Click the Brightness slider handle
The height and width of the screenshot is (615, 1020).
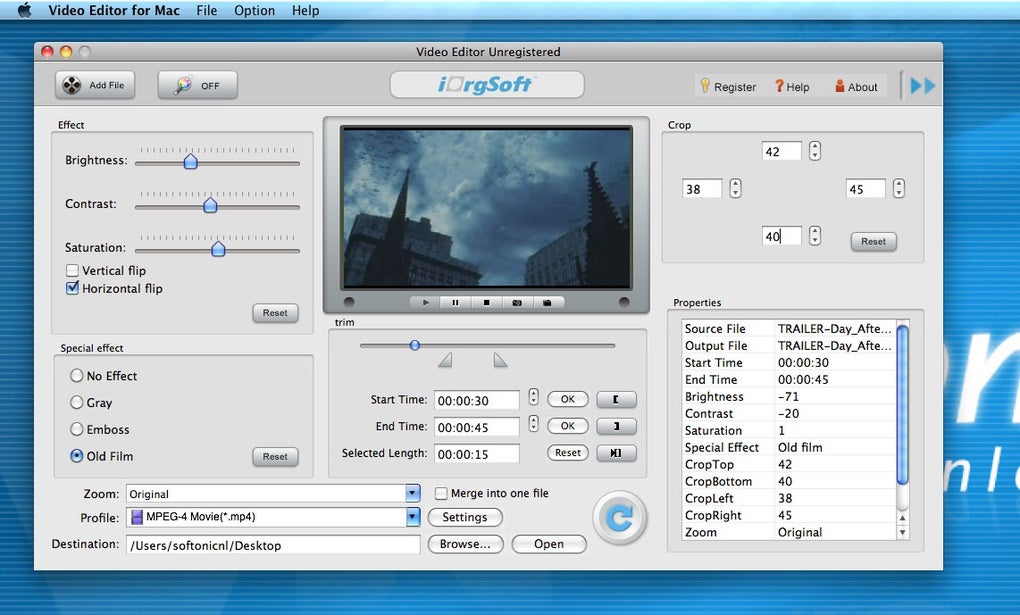point(190,161)
